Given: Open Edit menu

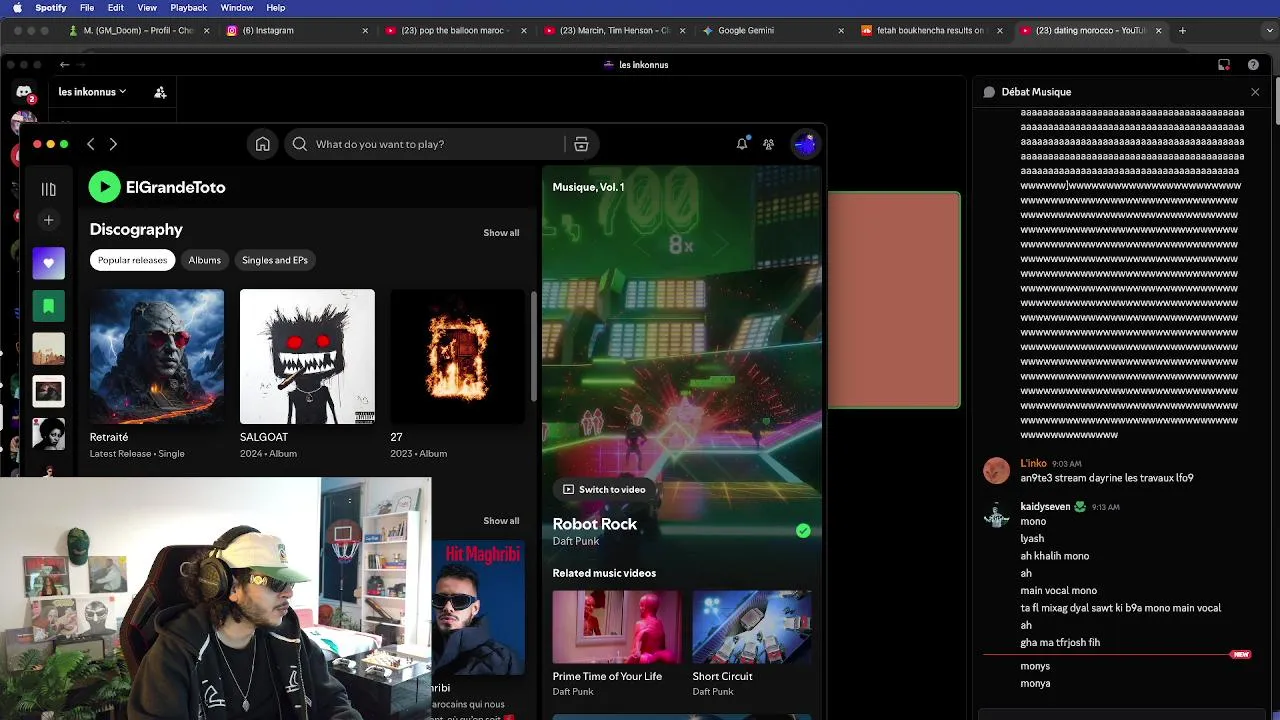Looking at the screenshot, I should pos(116,8).
